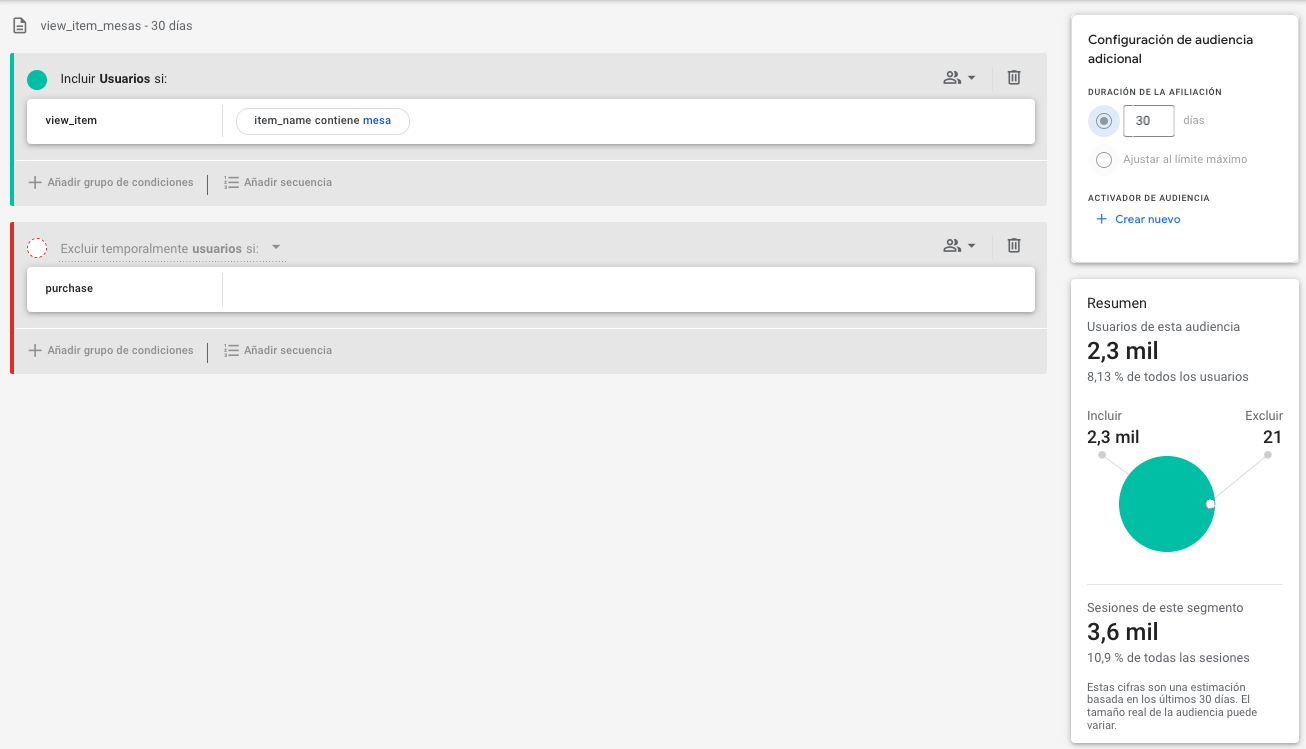
Task: Select the 30 días duration radio button
Action: click(x=1103, y=120)
